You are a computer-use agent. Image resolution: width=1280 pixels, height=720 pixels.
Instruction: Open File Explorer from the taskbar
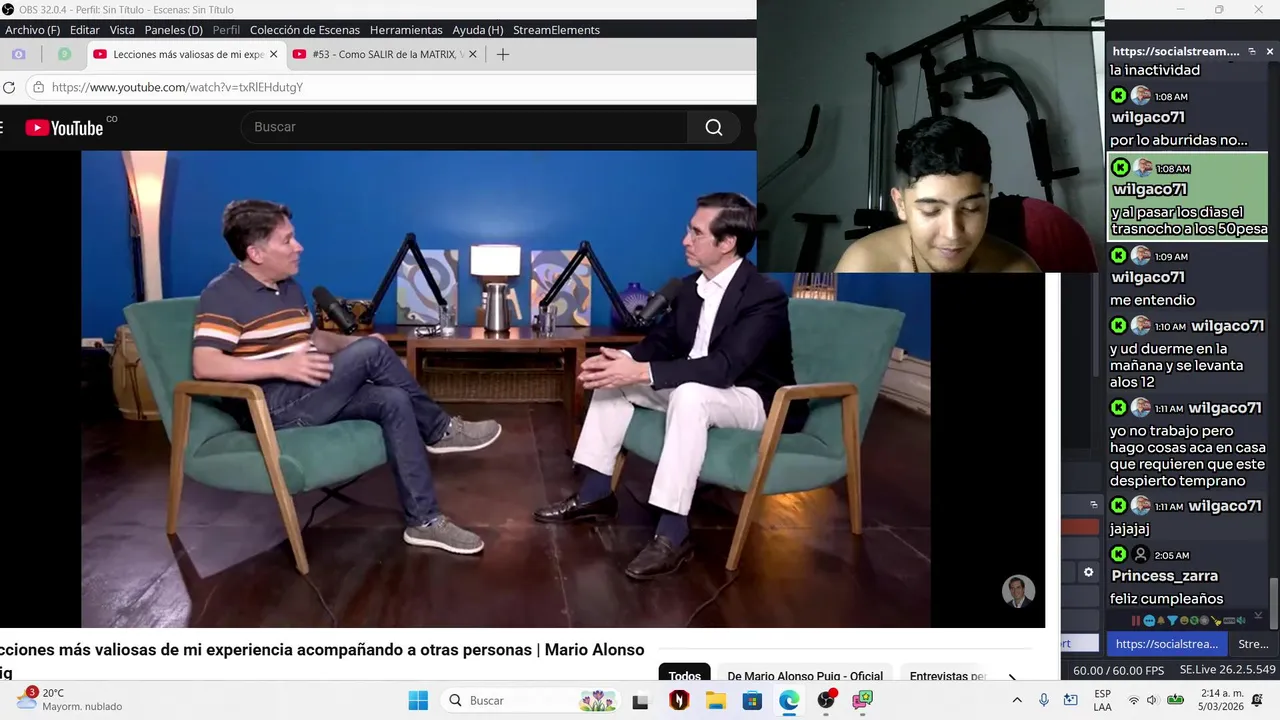pos(715,700)
